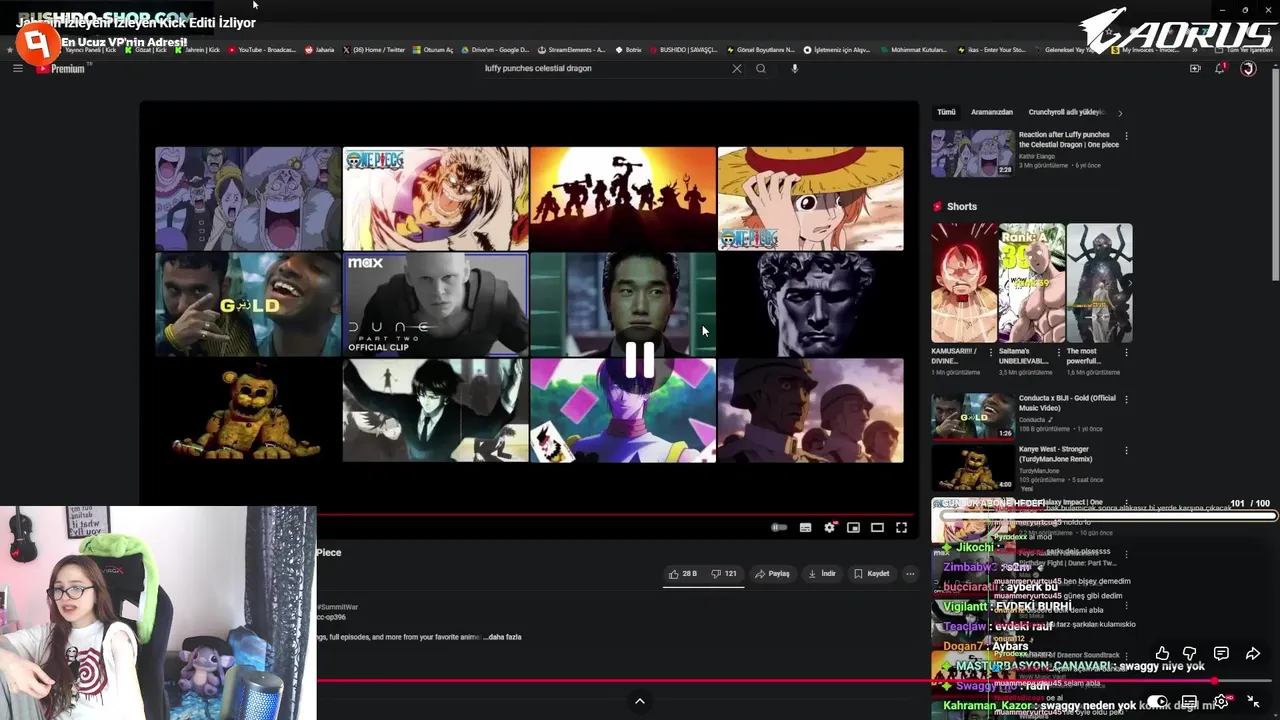Select the Aramanızdan filter chip
Image resolution: width=1280 pixels, height=720 pixels.
(x=992, y=112)
